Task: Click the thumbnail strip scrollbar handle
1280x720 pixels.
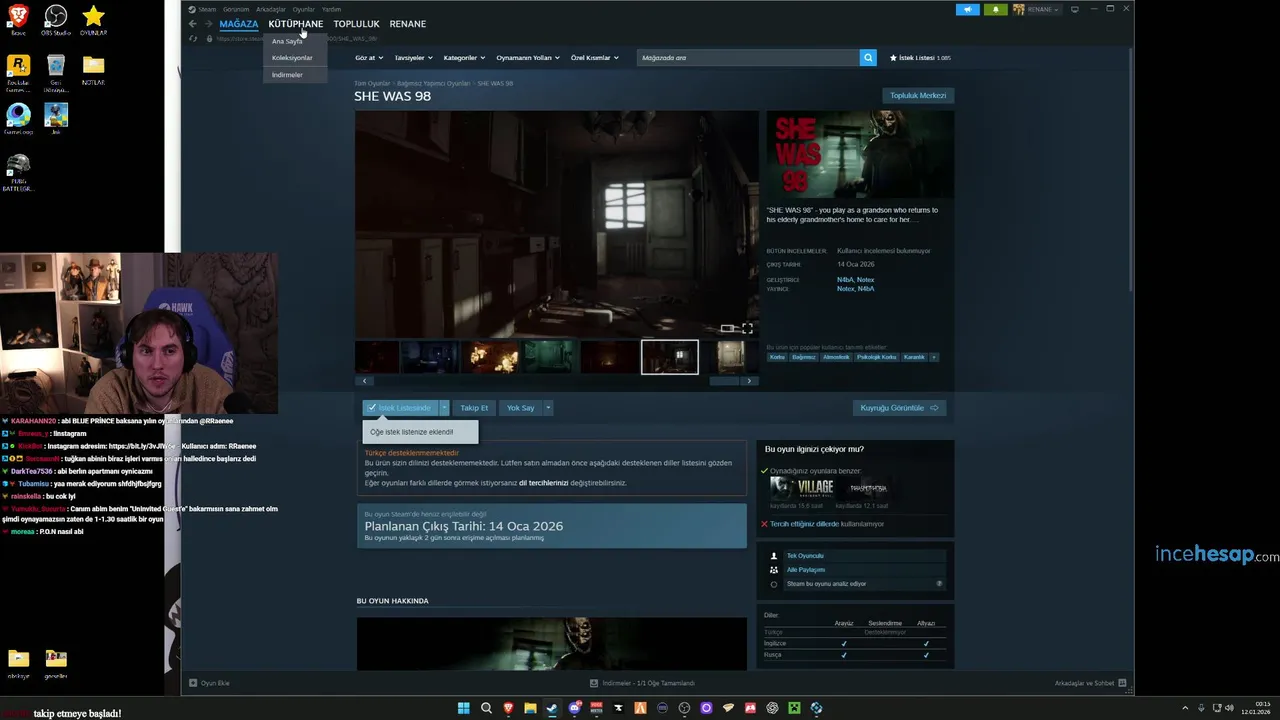Action: (724, 381)
